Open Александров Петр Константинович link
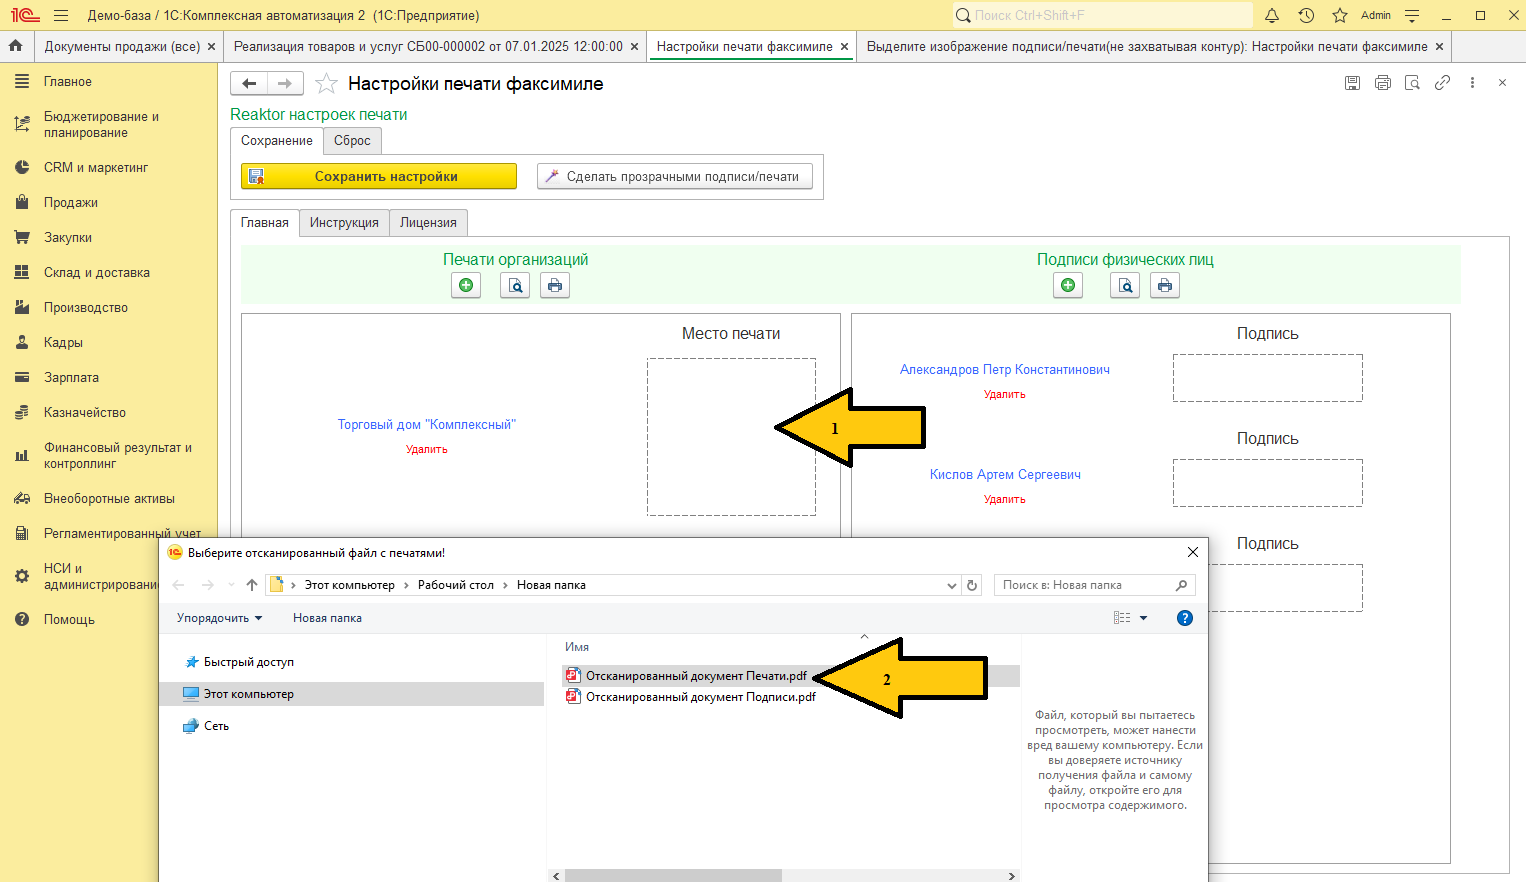Viewport: 1526px width, 882px height. (x=1005, y=370)
